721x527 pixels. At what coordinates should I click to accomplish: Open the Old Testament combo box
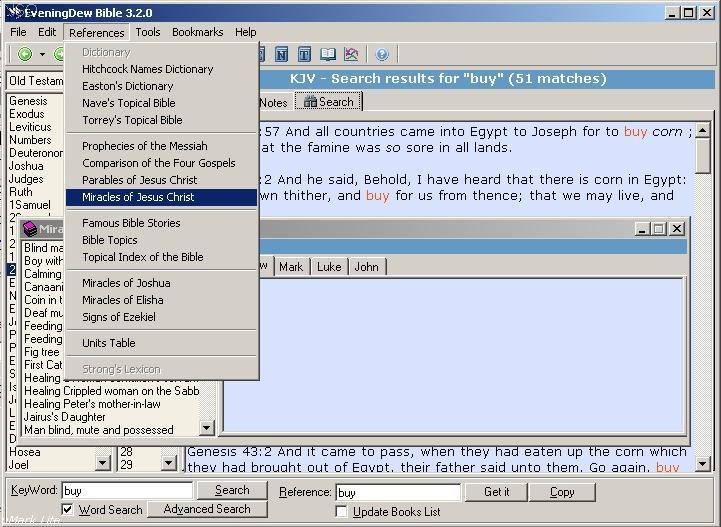click(x=35, y=81)
